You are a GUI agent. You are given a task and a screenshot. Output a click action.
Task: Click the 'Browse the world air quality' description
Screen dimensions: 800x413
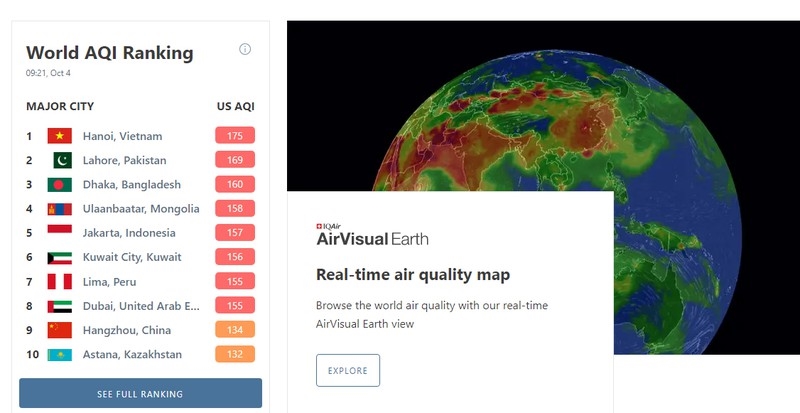[x=432, y=314]
